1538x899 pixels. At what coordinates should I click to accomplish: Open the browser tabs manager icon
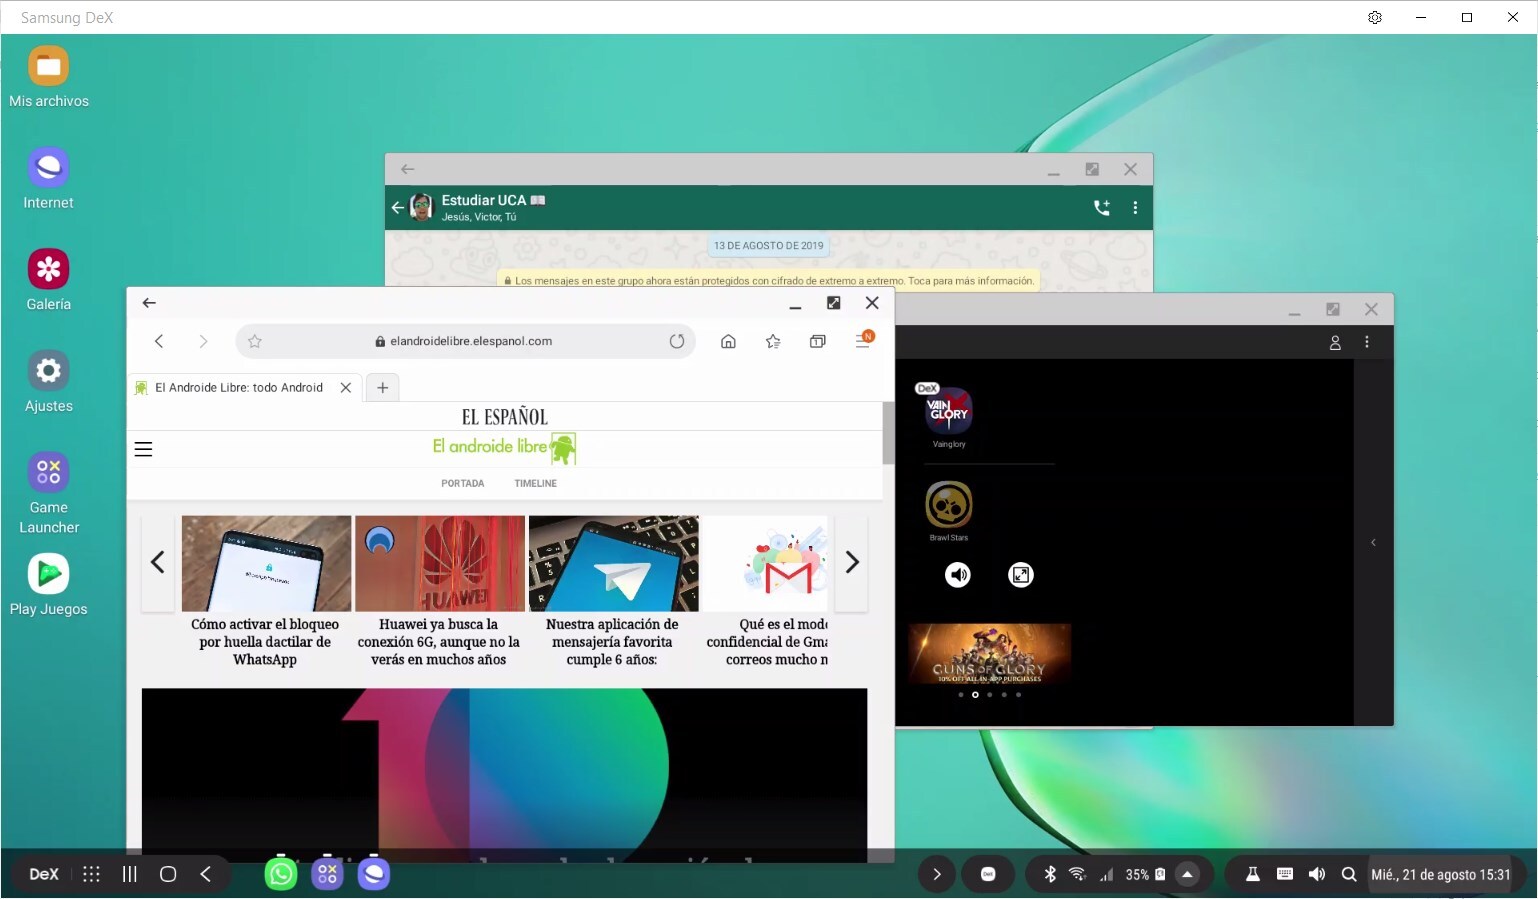[x=817, y=341]
